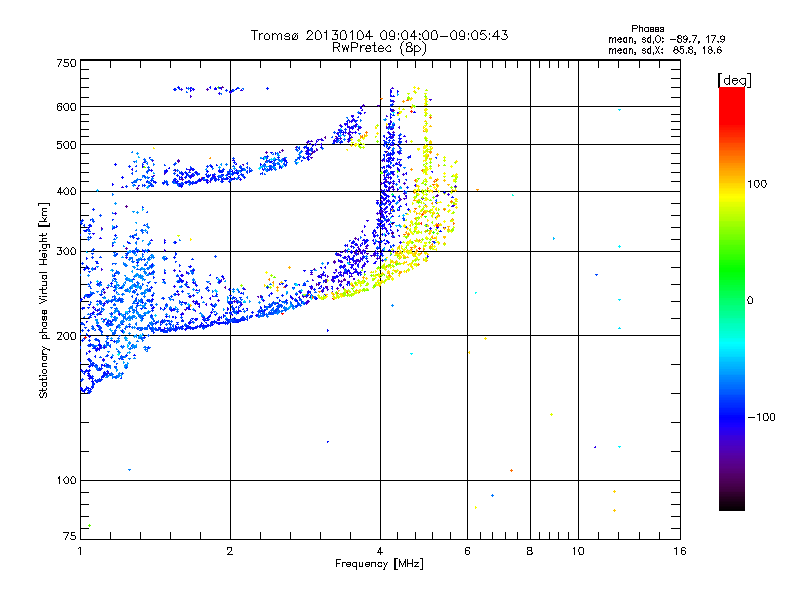Click the 'Phases' header text
This screenshot has width=800, height=600.
647,29
